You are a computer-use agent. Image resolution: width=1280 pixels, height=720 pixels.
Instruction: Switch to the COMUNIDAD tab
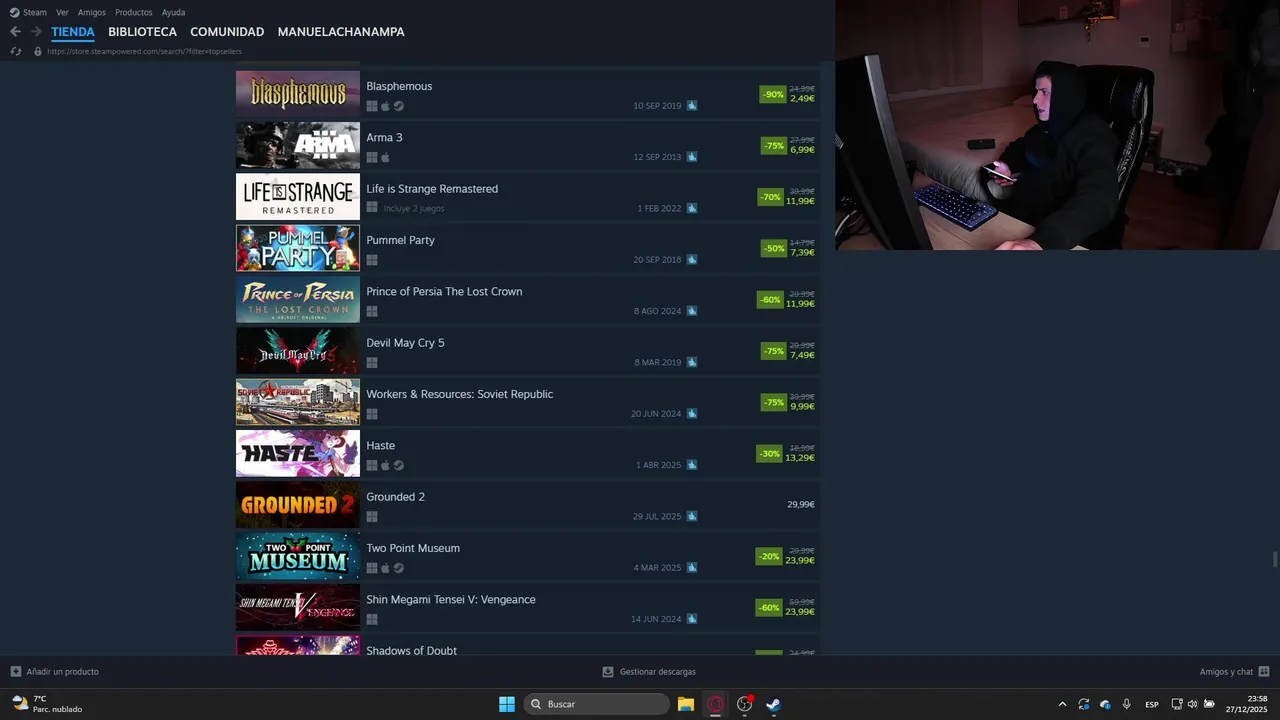click(227, 32)
